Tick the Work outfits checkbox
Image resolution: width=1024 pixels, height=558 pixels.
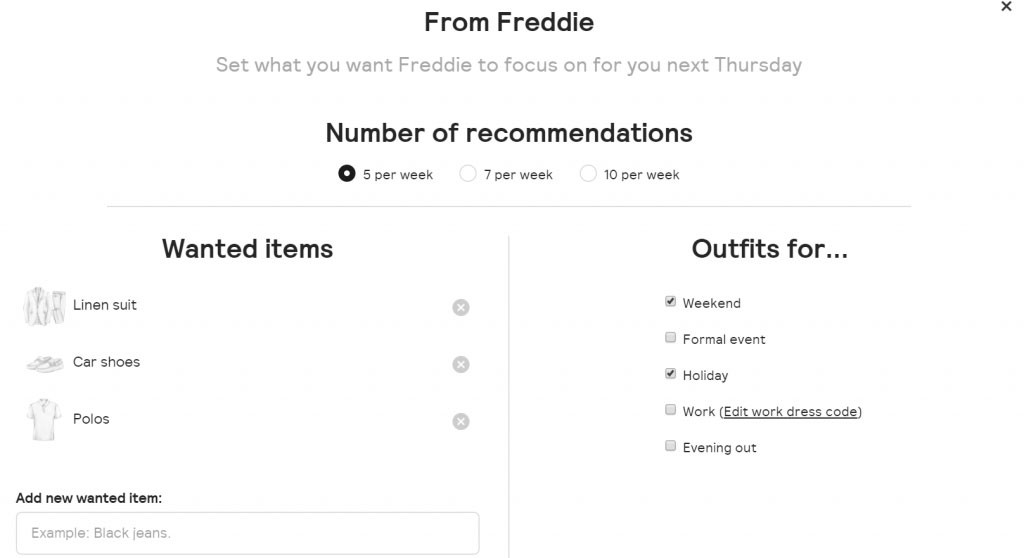[671, 410]
